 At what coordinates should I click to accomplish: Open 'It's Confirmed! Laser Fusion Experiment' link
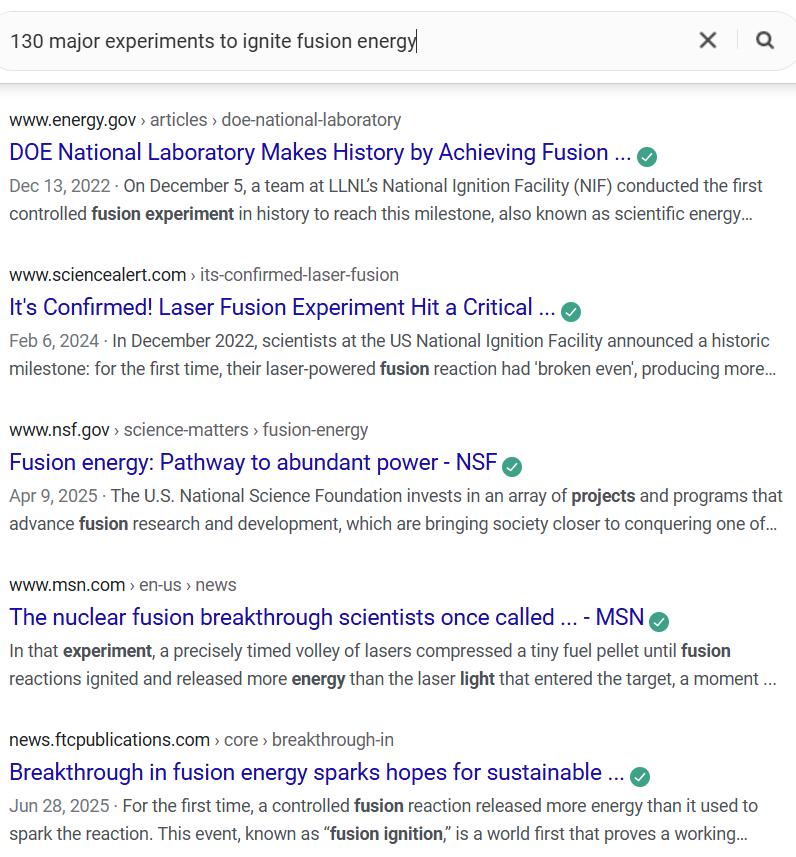point(282,308)
